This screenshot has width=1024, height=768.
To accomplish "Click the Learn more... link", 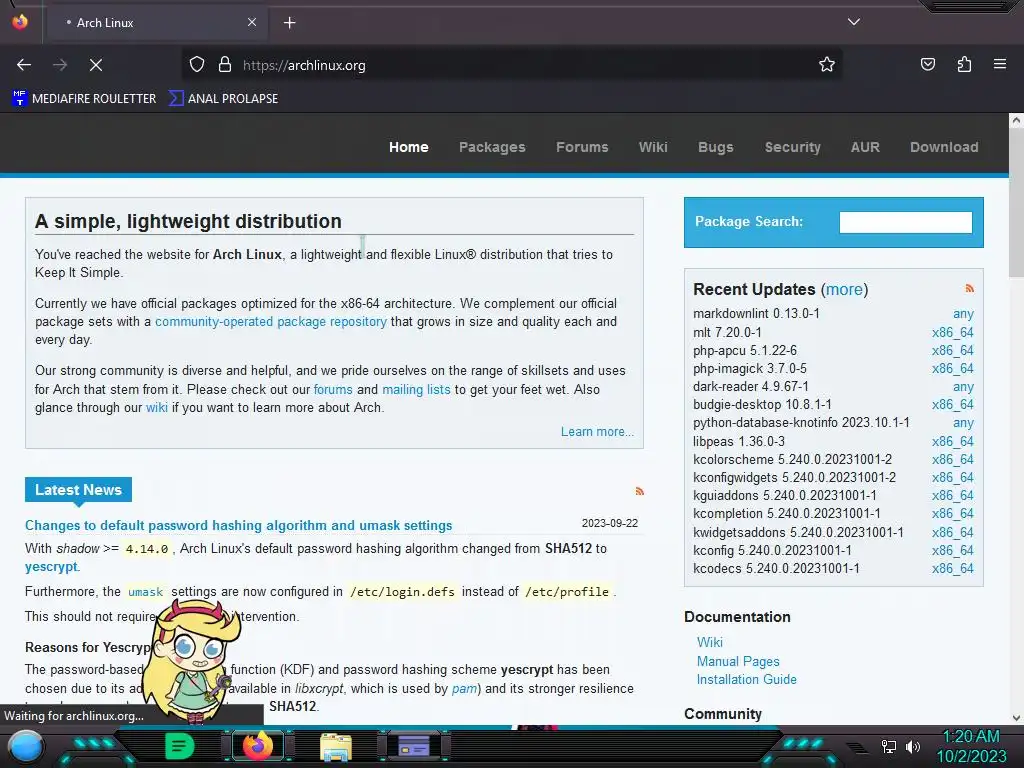I will point(597,432).
